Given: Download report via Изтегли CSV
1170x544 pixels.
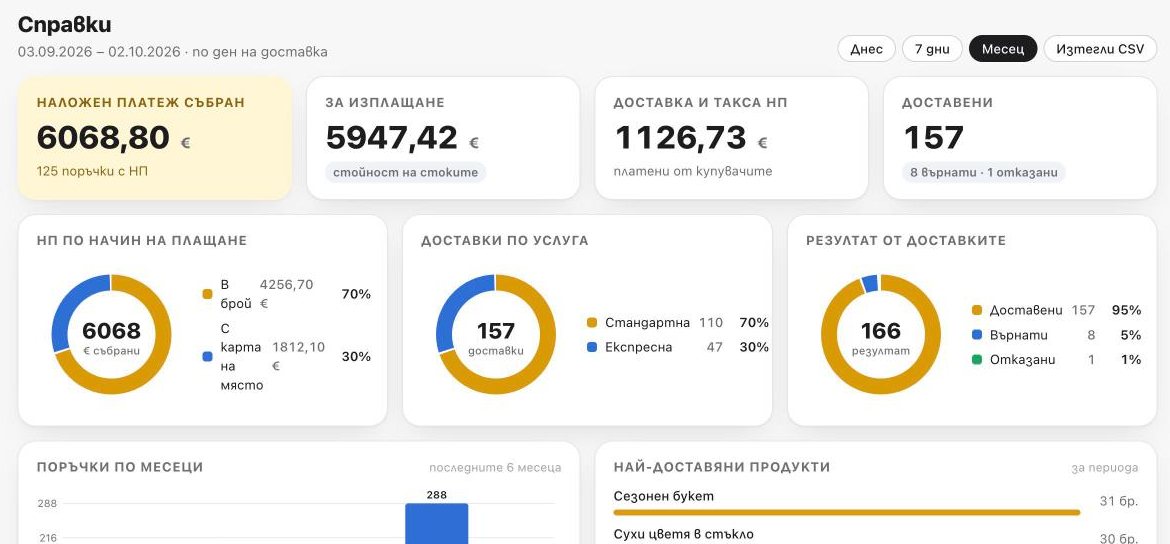Looking at the screenshot, I should tap(1100, 49).
